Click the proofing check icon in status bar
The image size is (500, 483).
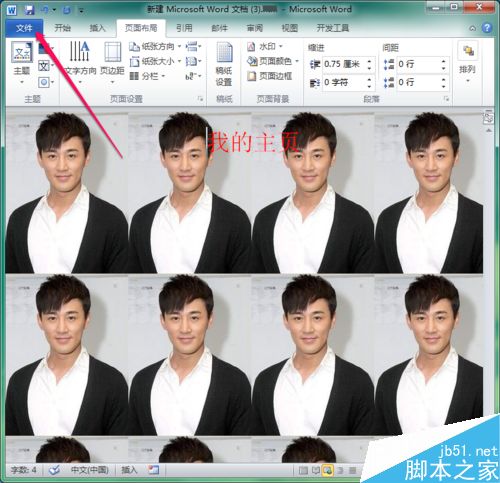coord(54,470)
